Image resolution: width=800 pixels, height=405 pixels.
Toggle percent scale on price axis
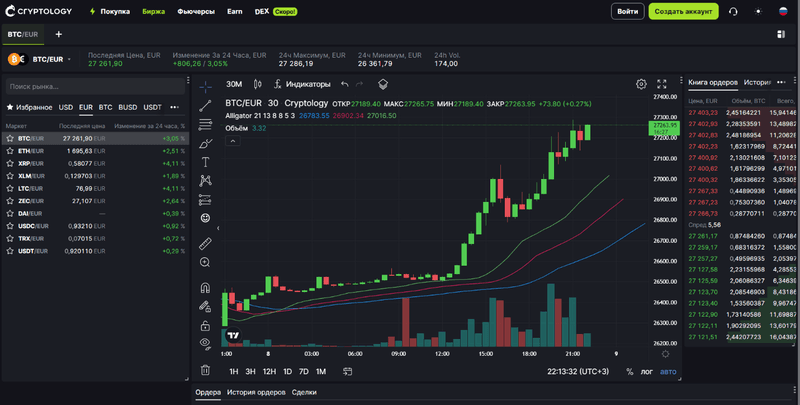coord(630,371)
